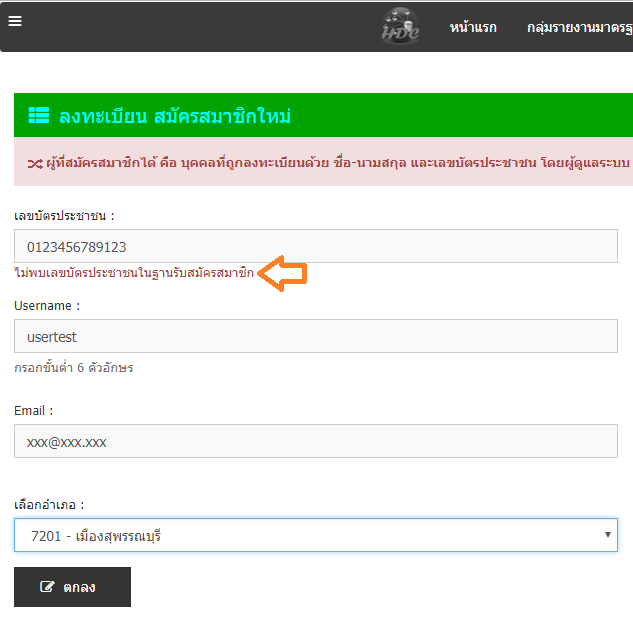Click the ลงทะเบียน สมัครสมาชิกใหม่ heading
The image size is (633, 636).
coord(174,116)
